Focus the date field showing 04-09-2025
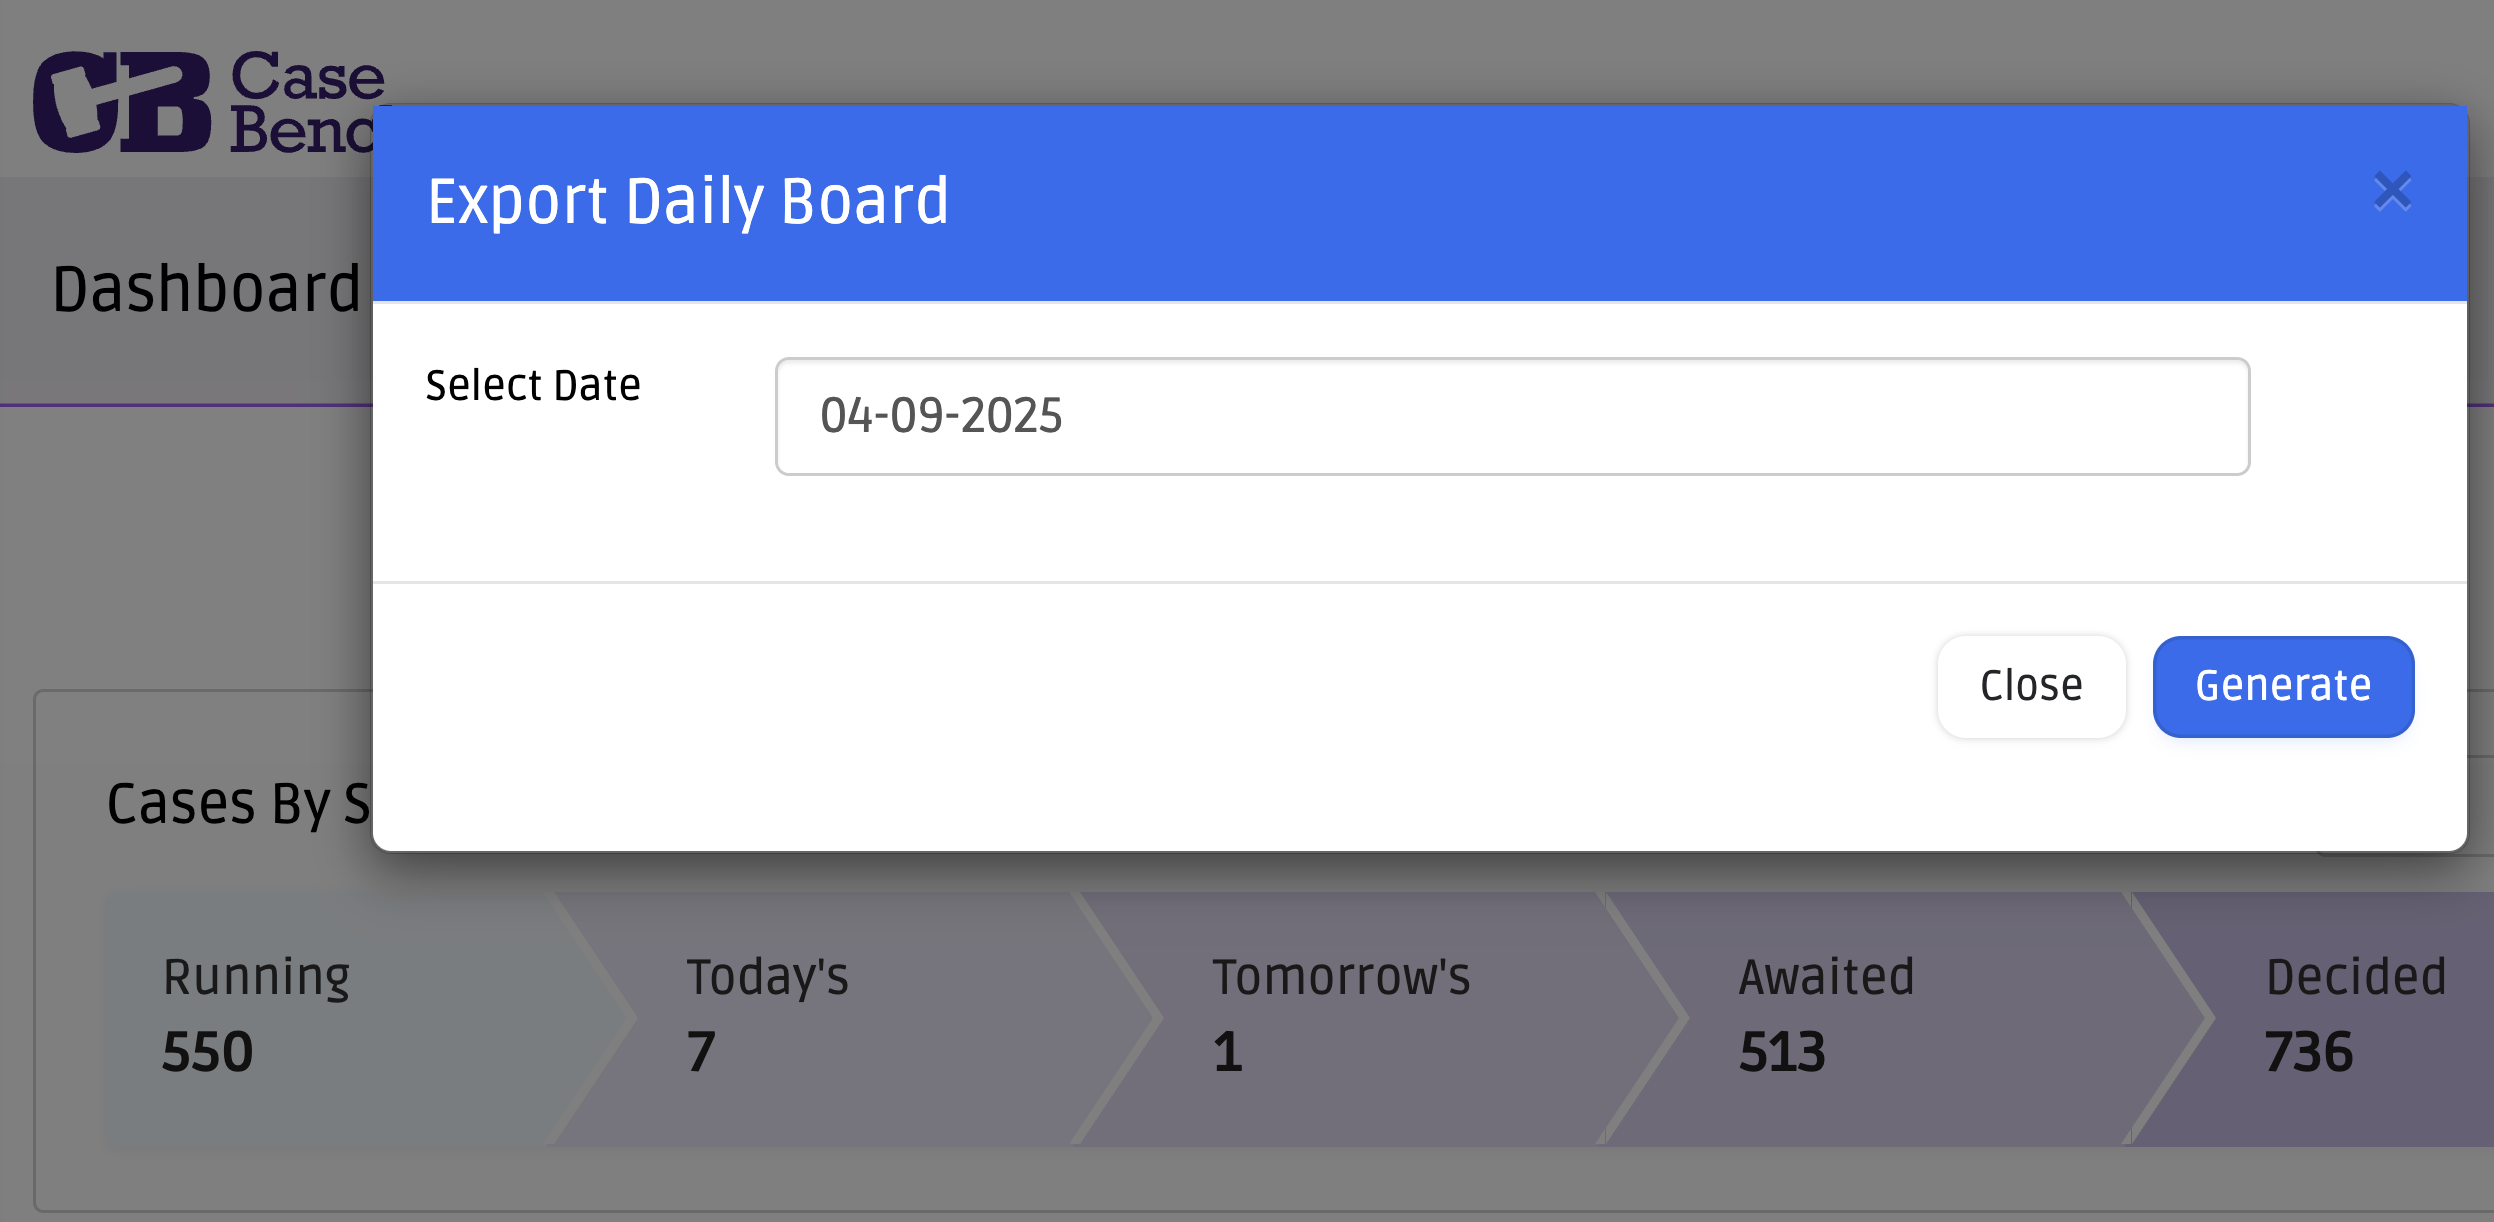Image resolution: width=2494 pixels, height=1222 pixels. click(x=1512, y=416)
